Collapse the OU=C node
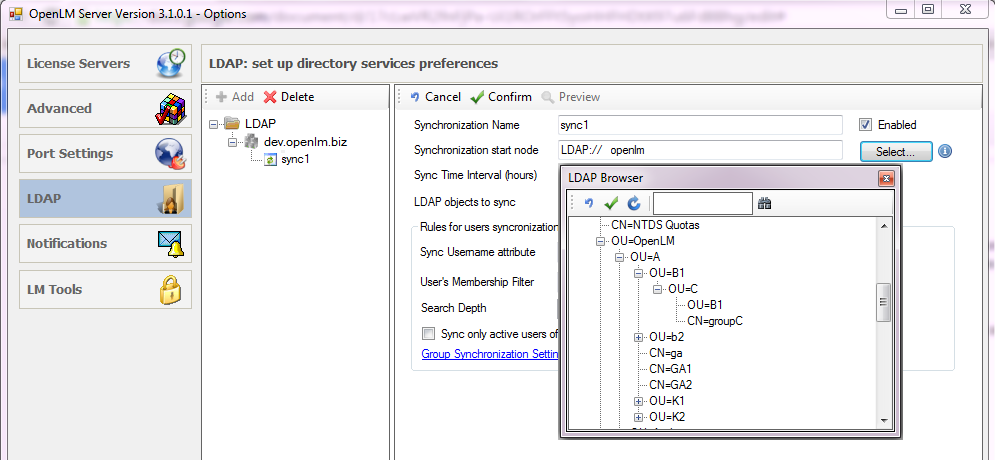Viewport: 995px width, 460px height. [657, 289]
